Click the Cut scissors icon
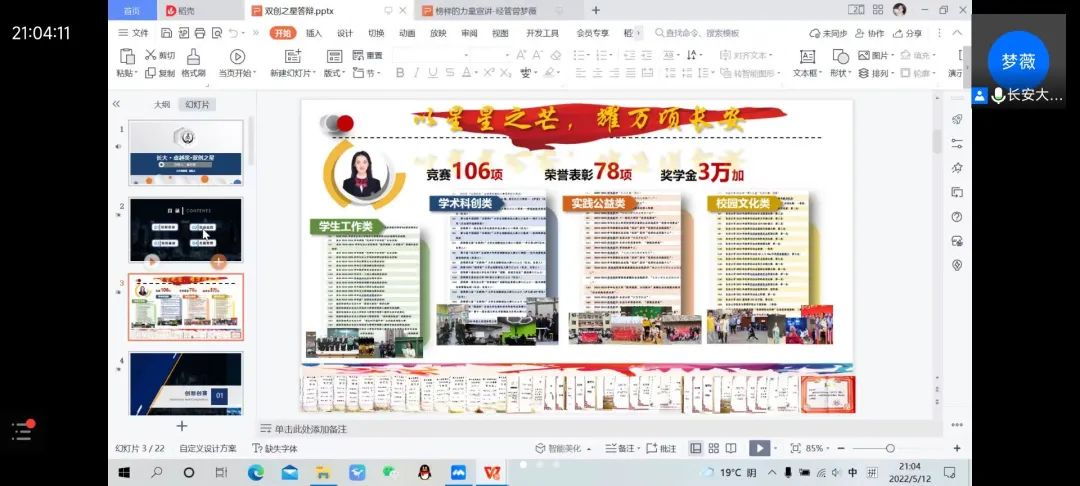 (151, 56)
